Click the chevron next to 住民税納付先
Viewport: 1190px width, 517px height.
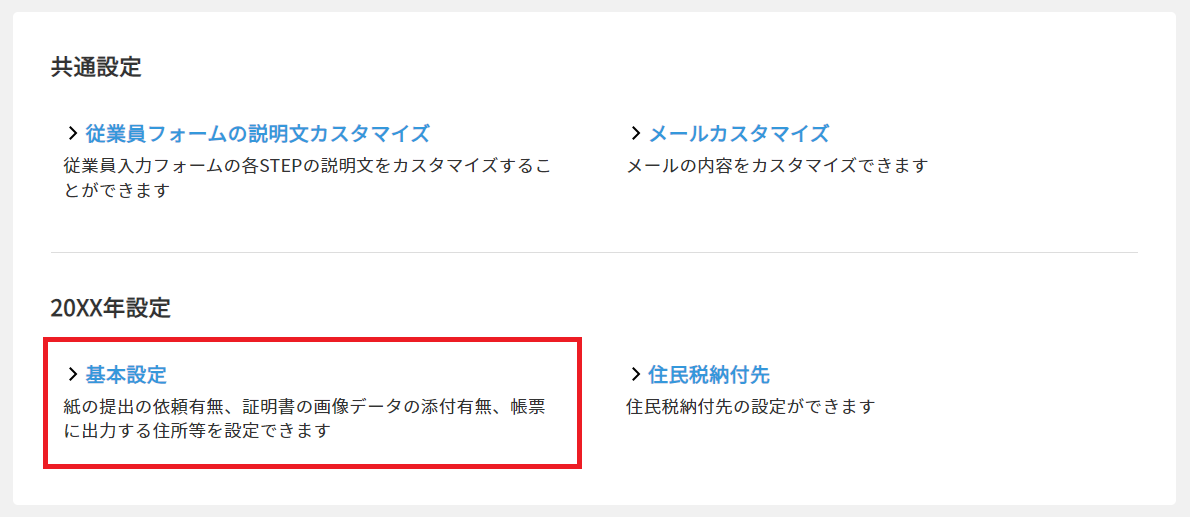click(635, 375)
